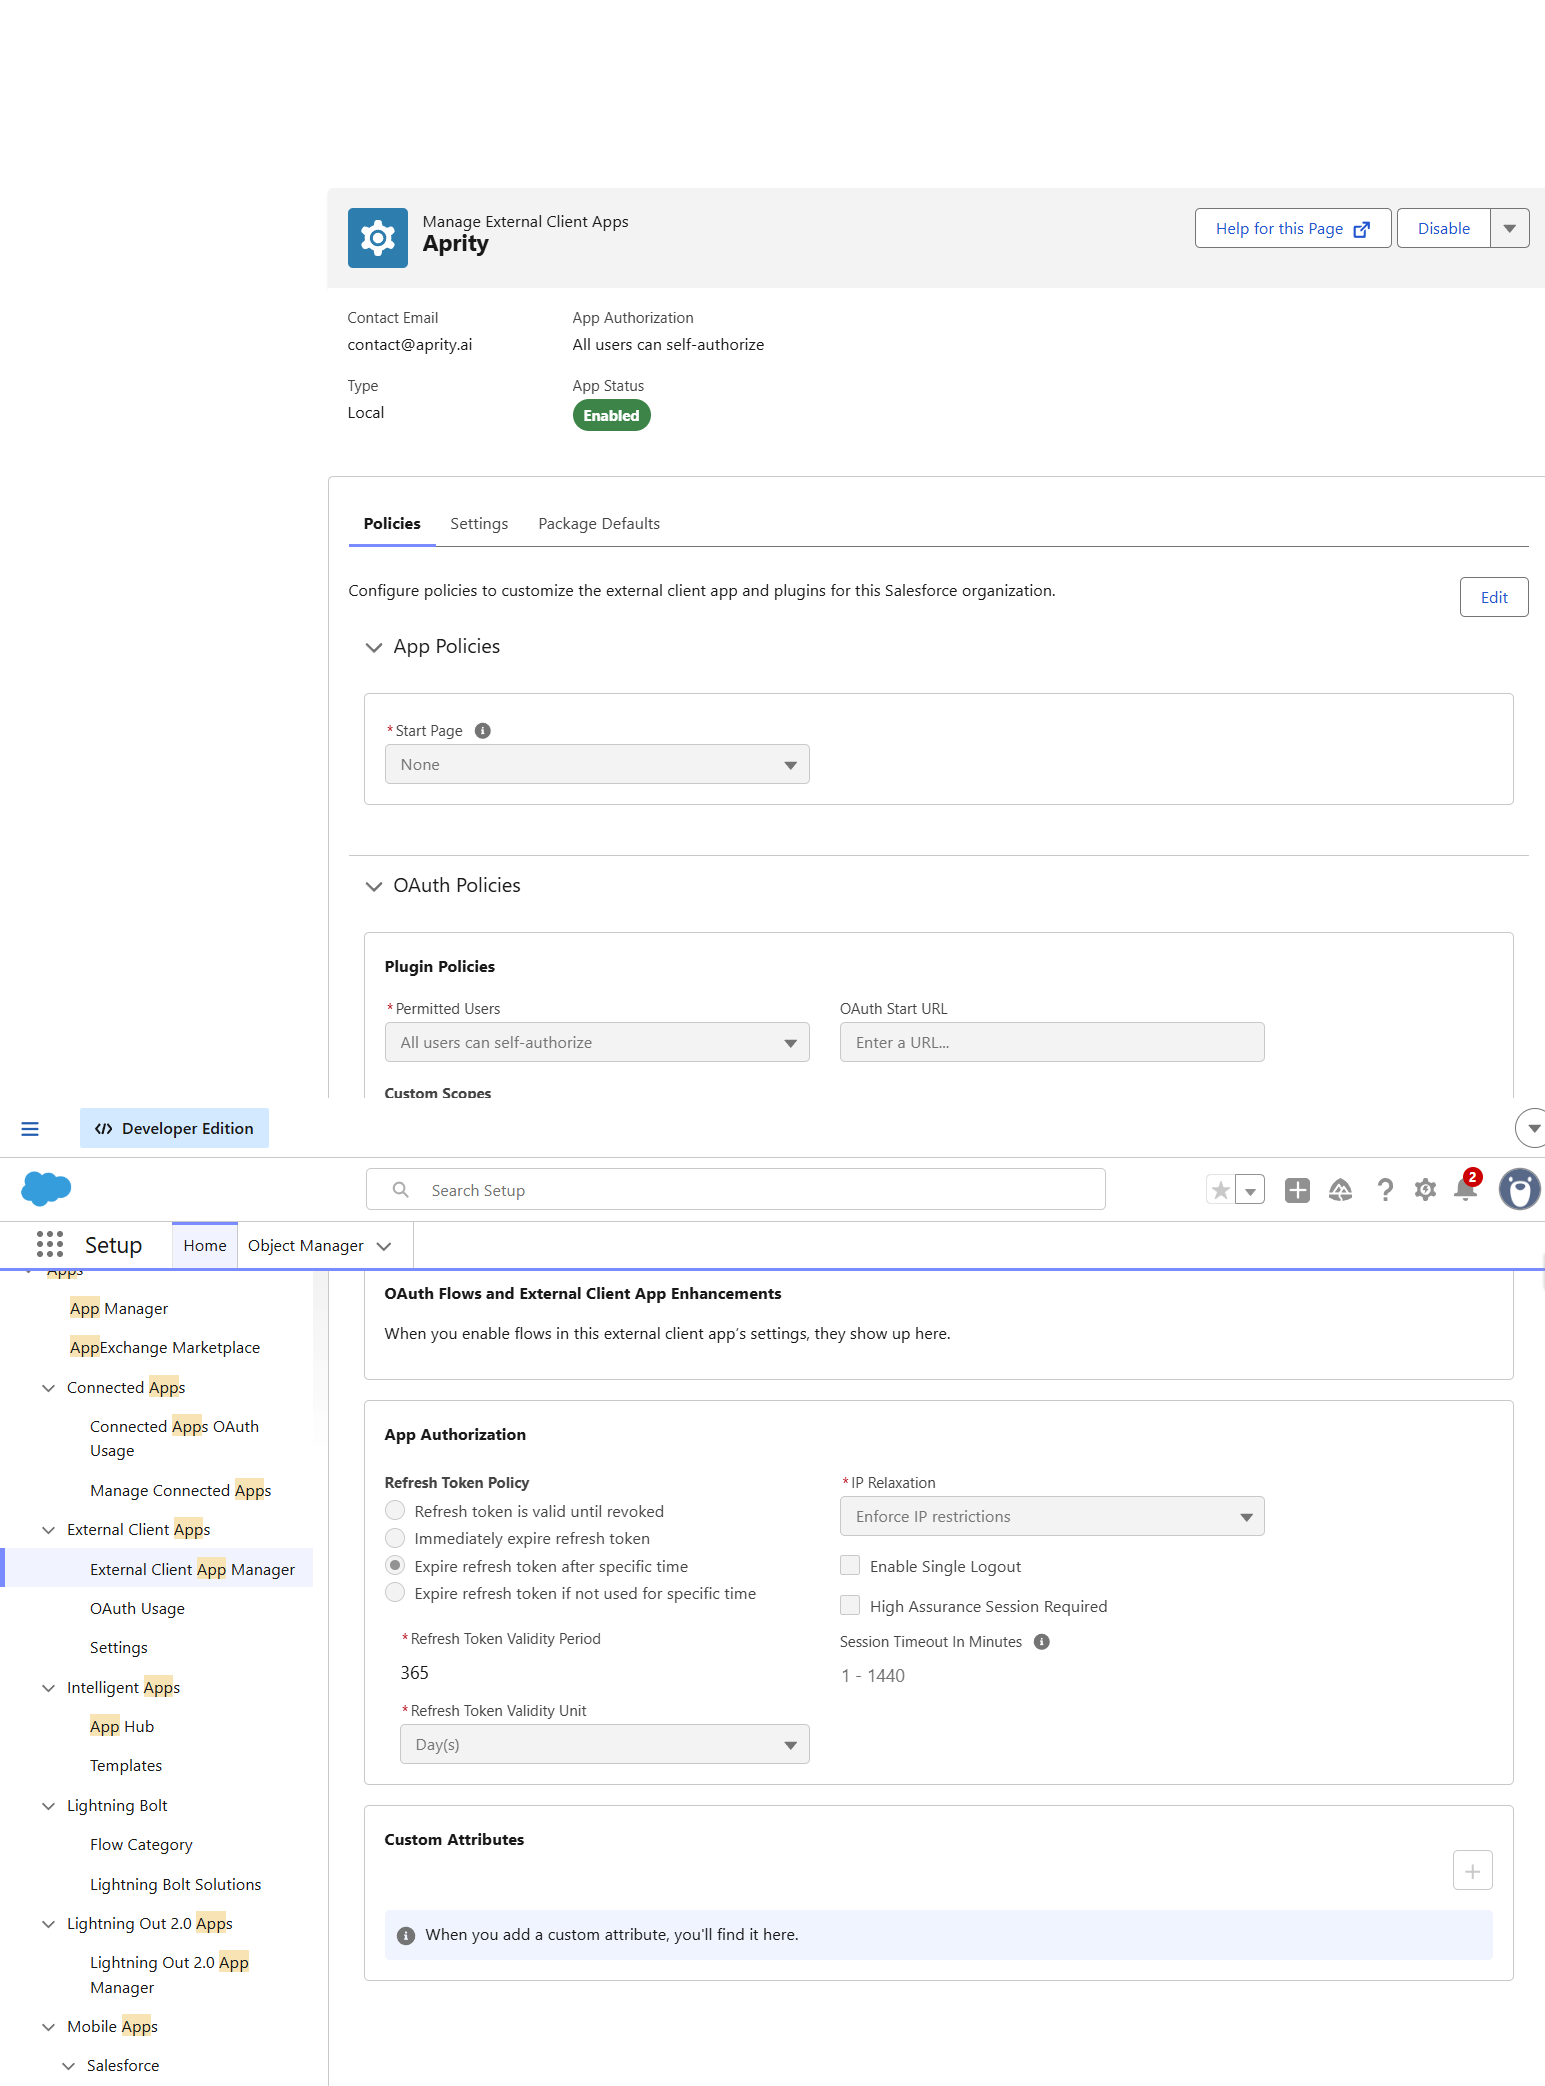
Task: Open the Object Manager tab dropdown chevron
Action: [384, 1246]
